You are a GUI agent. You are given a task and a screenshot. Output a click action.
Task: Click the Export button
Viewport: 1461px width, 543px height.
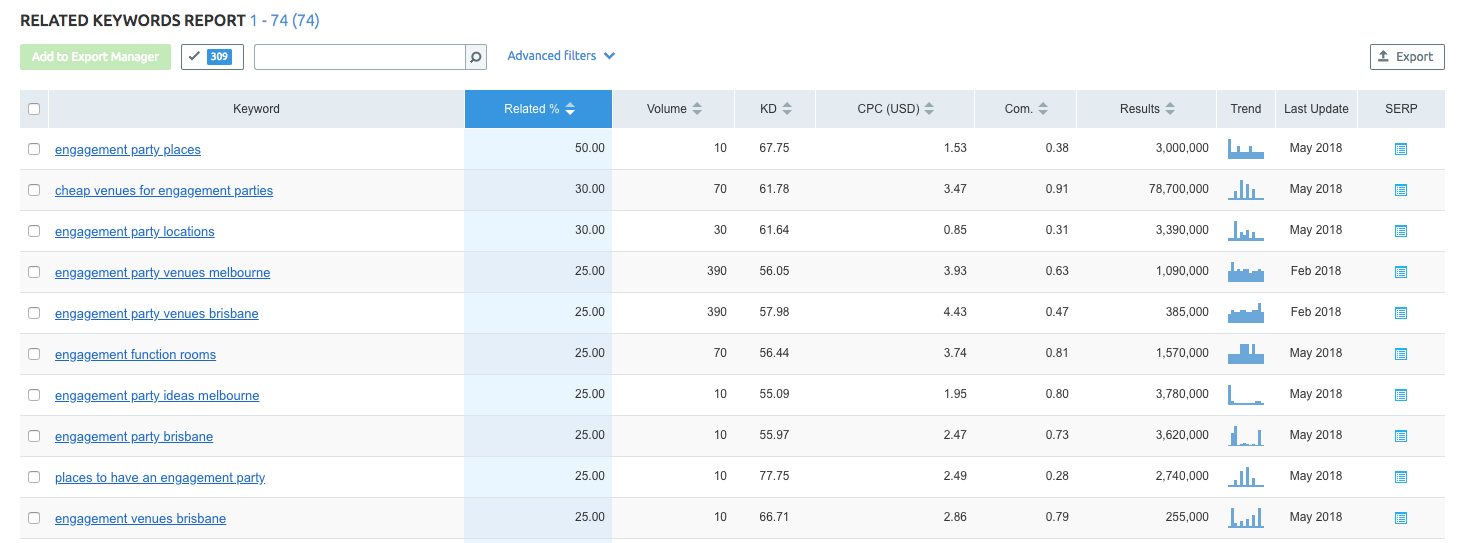coord(1407,57)
